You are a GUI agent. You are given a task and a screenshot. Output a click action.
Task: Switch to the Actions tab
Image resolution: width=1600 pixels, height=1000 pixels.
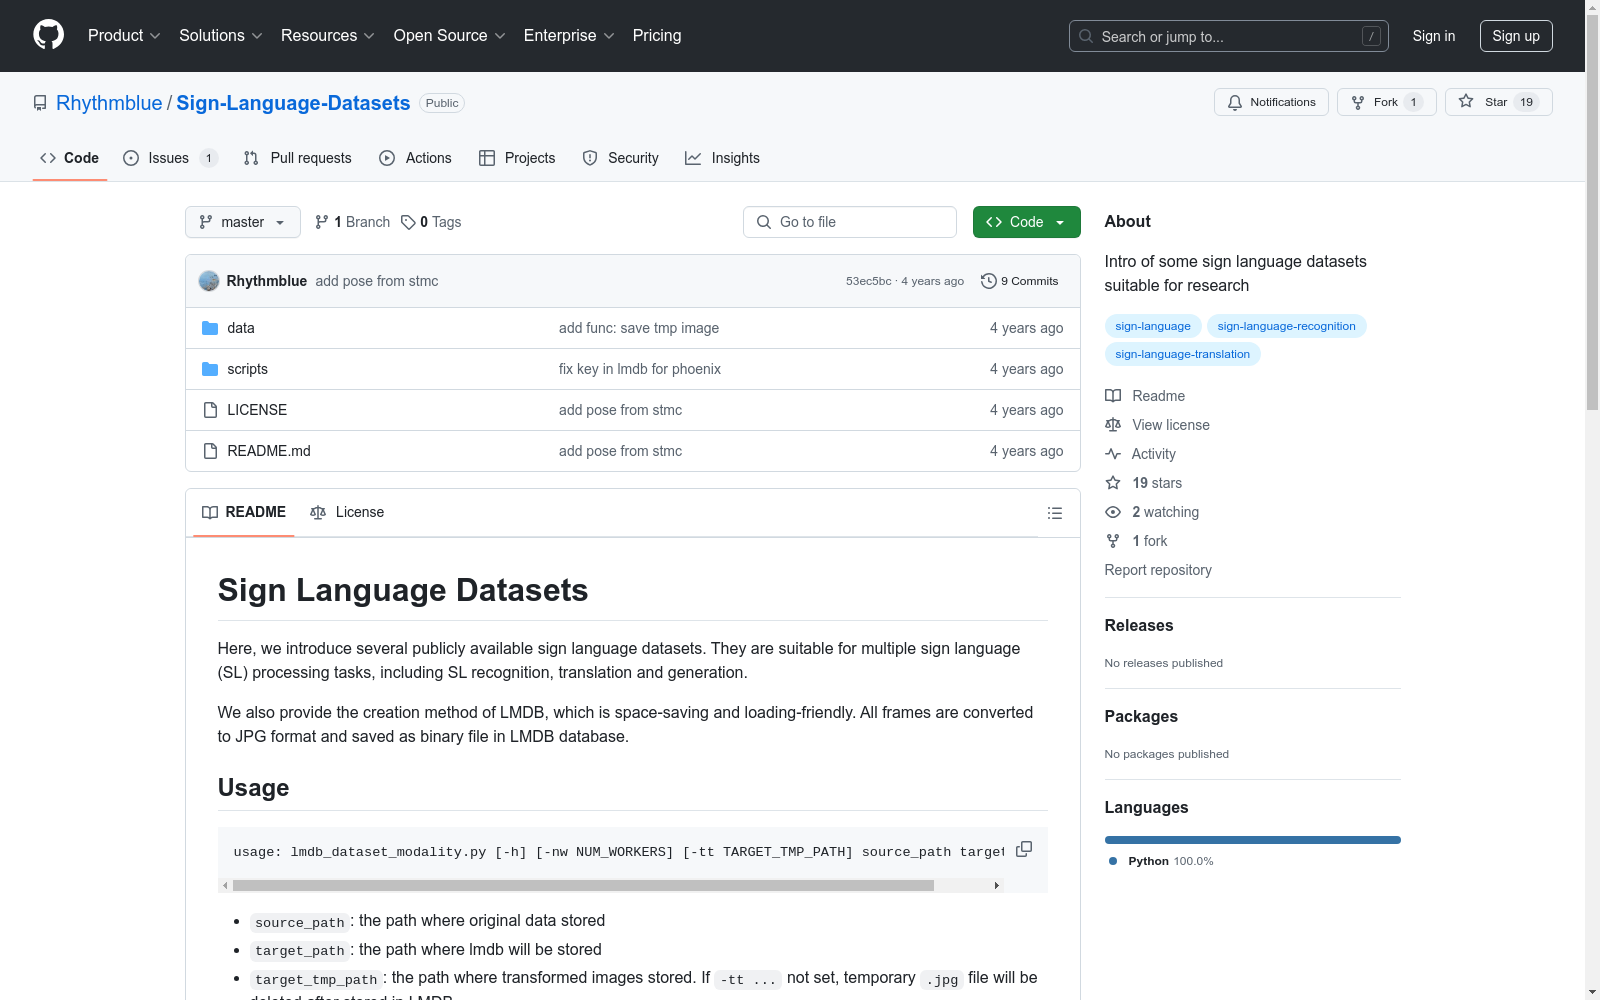click(415, 158)
